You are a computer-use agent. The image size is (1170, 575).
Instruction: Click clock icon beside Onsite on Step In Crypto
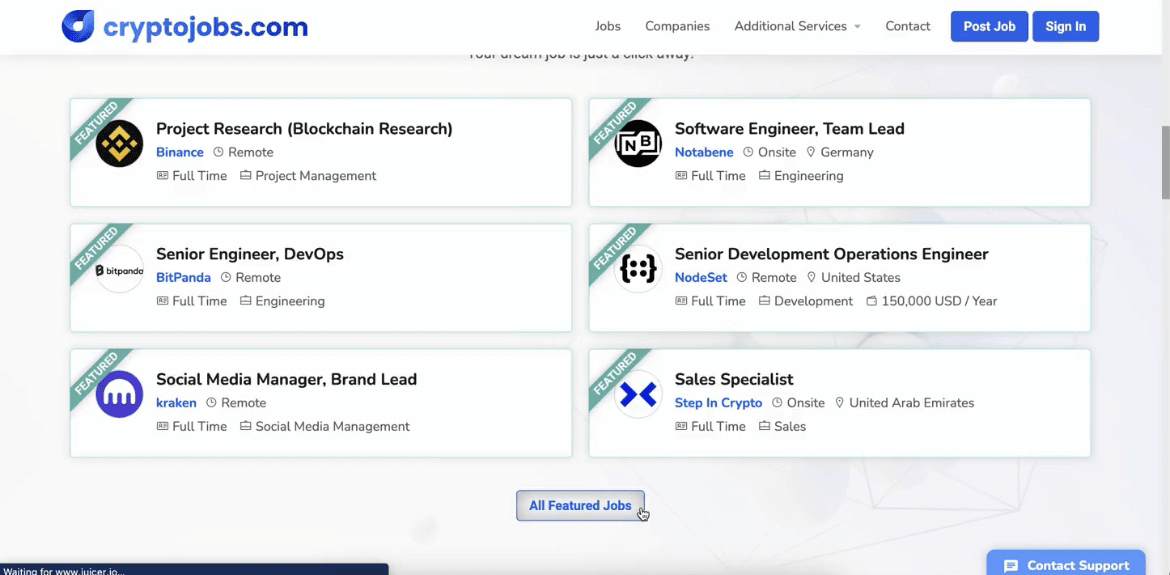(x=777, y=403)
